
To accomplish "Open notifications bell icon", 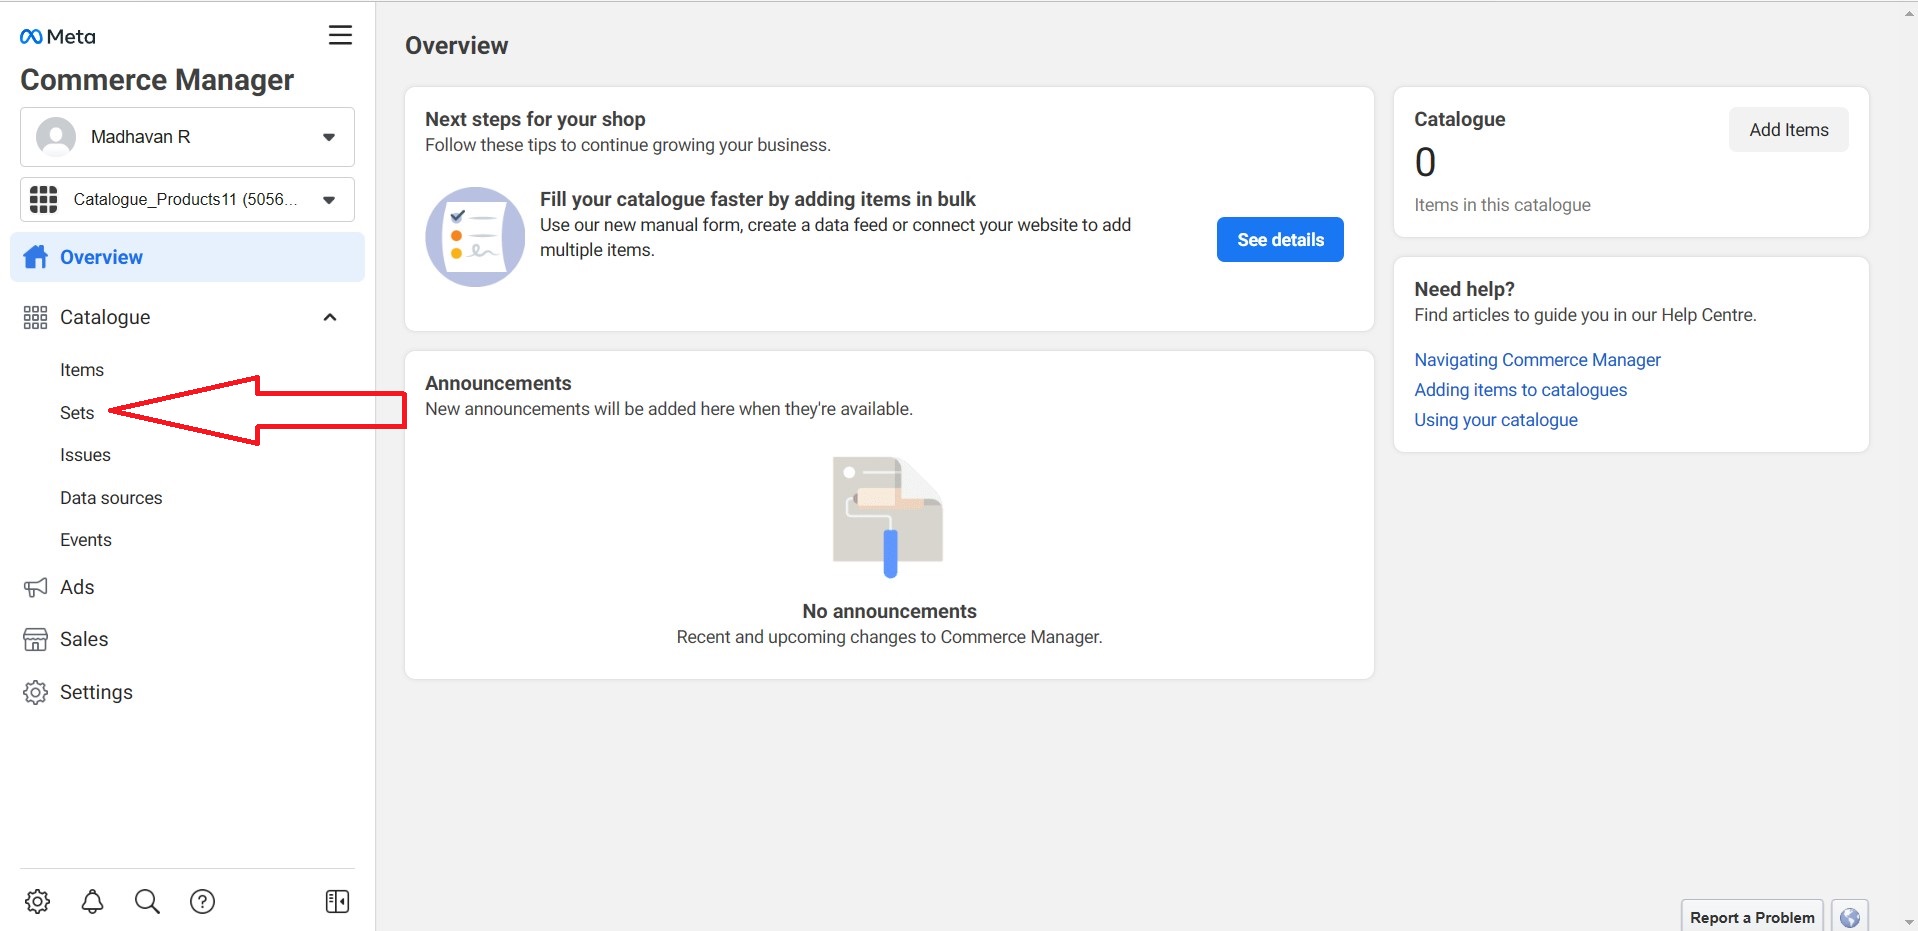I will 92,901.
